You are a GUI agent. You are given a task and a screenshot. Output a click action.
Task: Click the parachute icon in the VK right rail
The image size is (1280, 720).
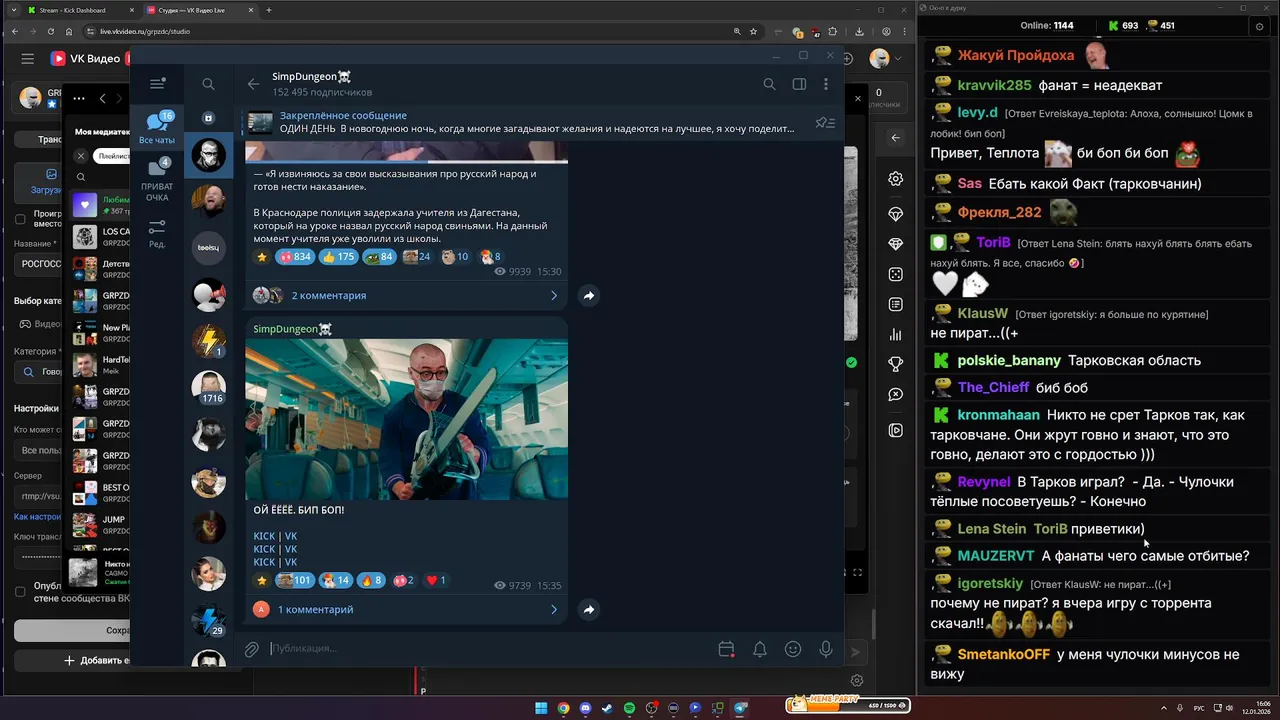896,214
